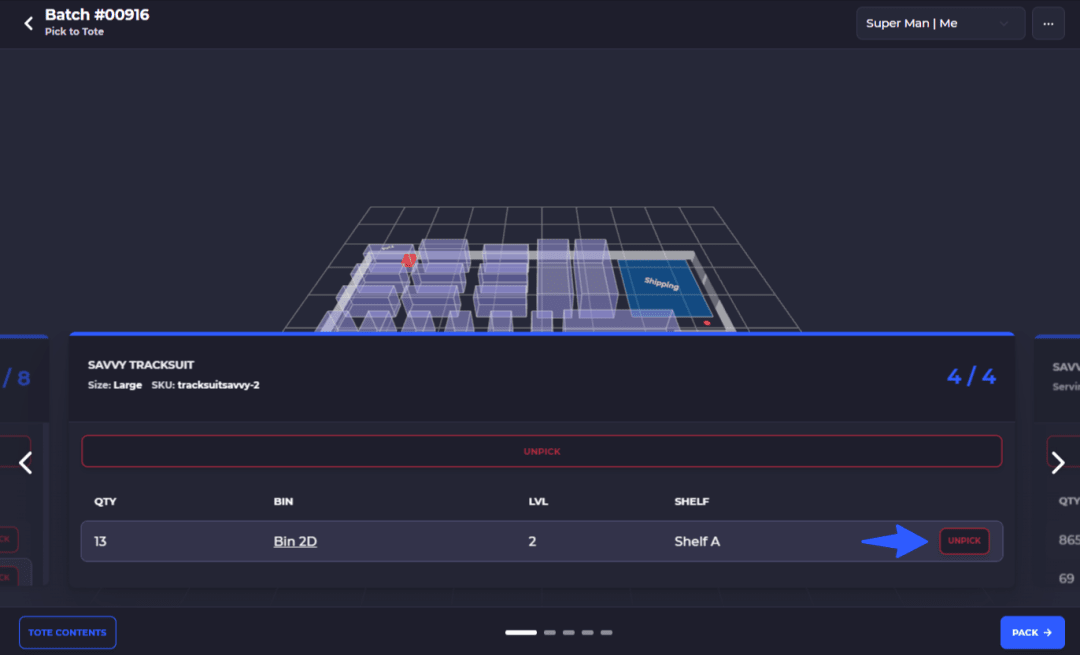Proceed to Pack
The image size is (1080, 655).
[1032, 632]
